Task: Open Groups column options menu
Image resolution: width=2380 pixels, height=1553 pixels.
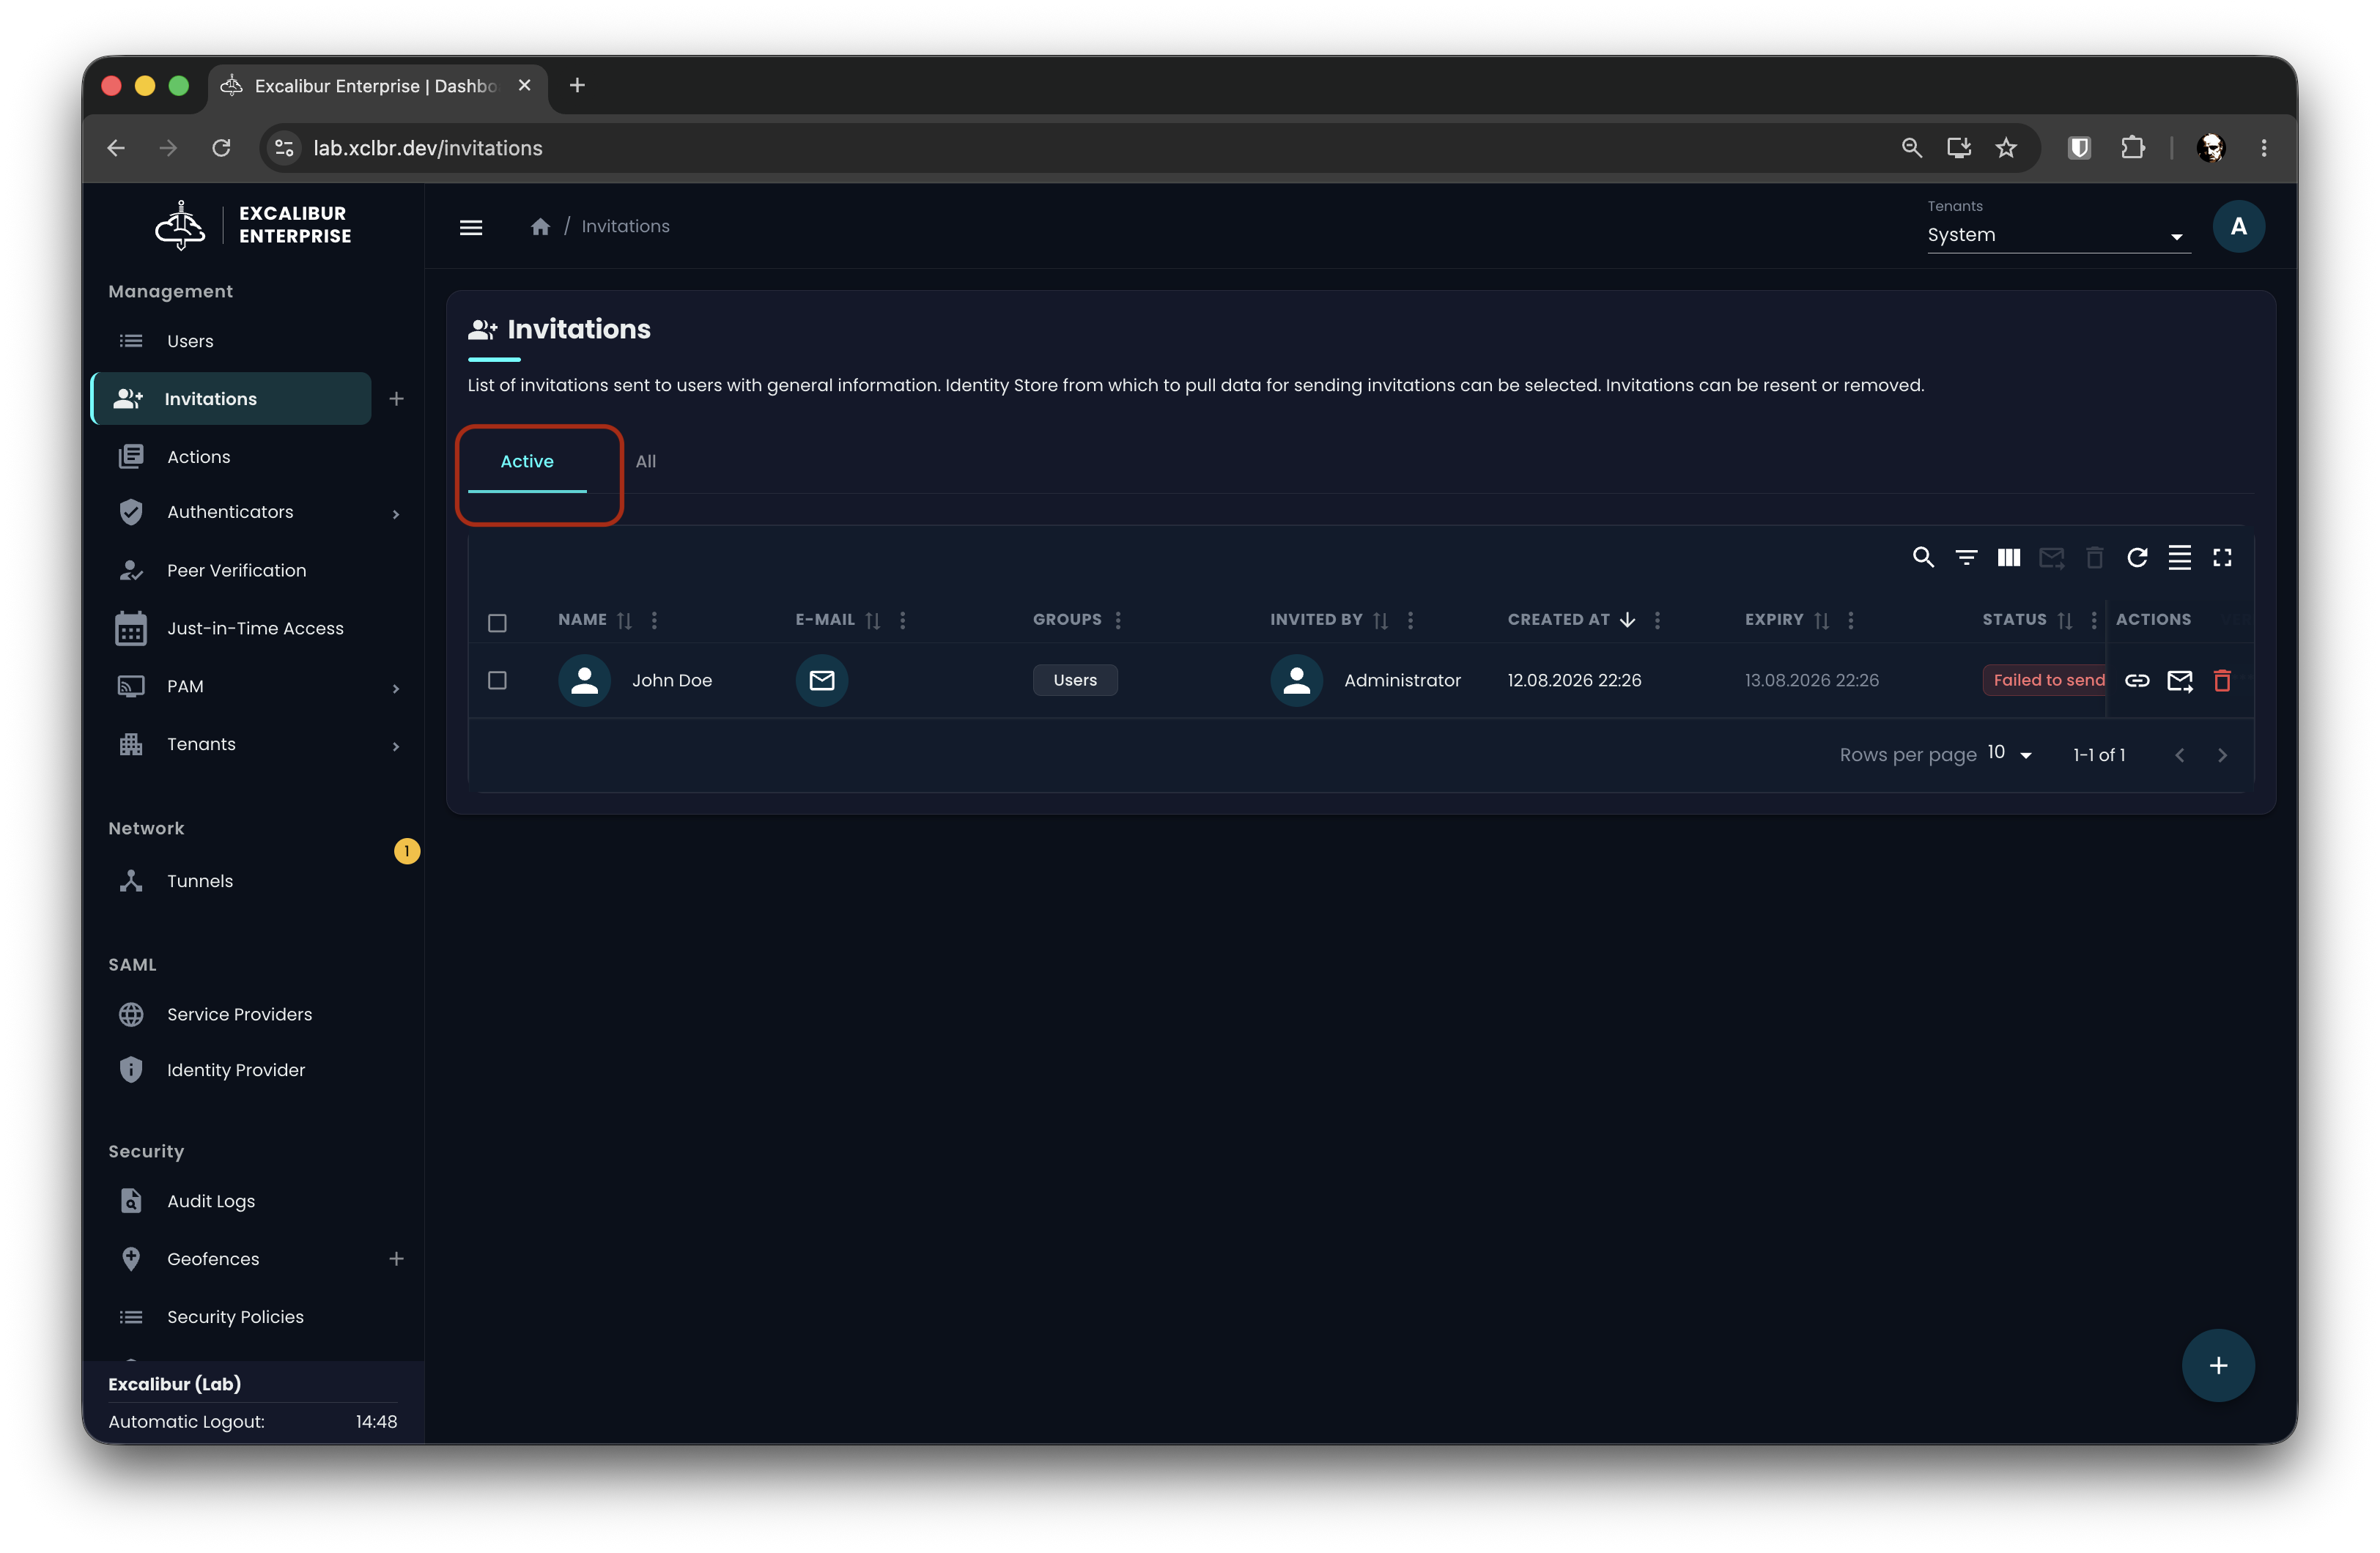Action: (x=1118, y=620)
